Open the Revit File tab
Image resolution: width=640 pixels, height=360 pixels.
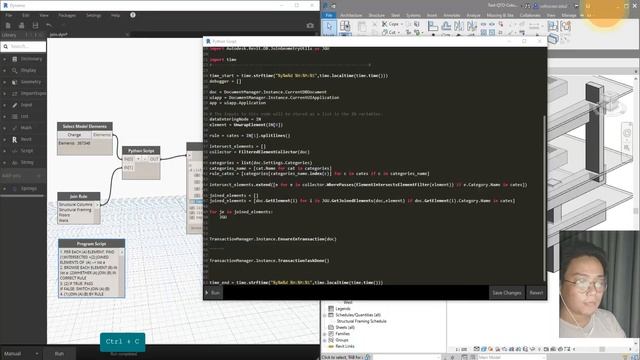(329, 15)
